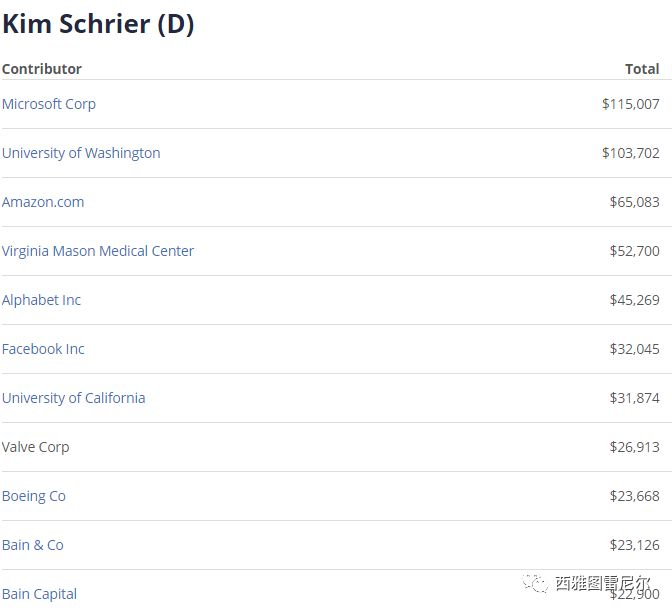Click the University of Washington link
This screenshot has width=672, height=612.
point(81,153)
